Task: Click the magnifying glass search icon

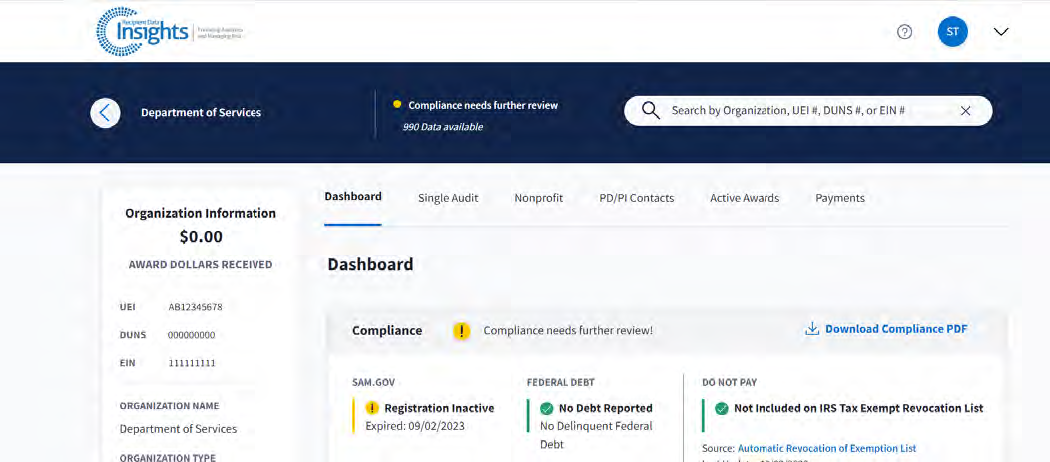Action: pyautogui.click(x=650, y=111)
